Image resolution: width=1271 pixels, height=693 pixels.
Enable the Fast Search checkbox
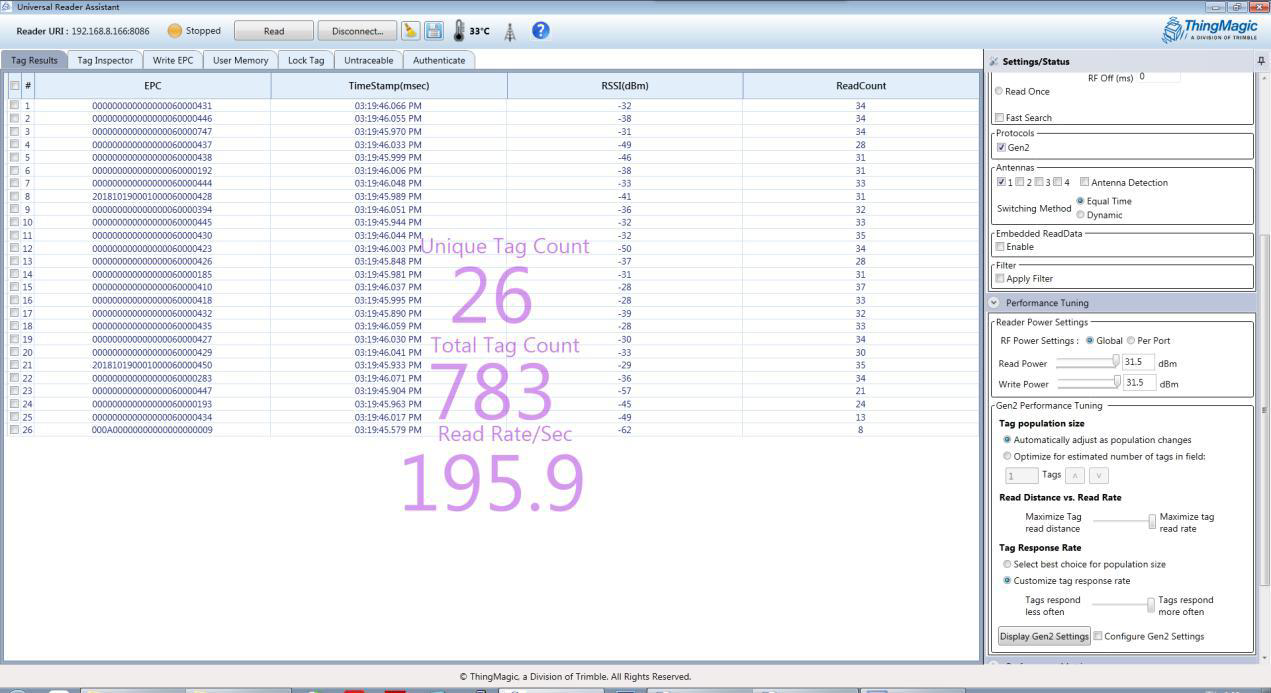[x=1000, y=118]
